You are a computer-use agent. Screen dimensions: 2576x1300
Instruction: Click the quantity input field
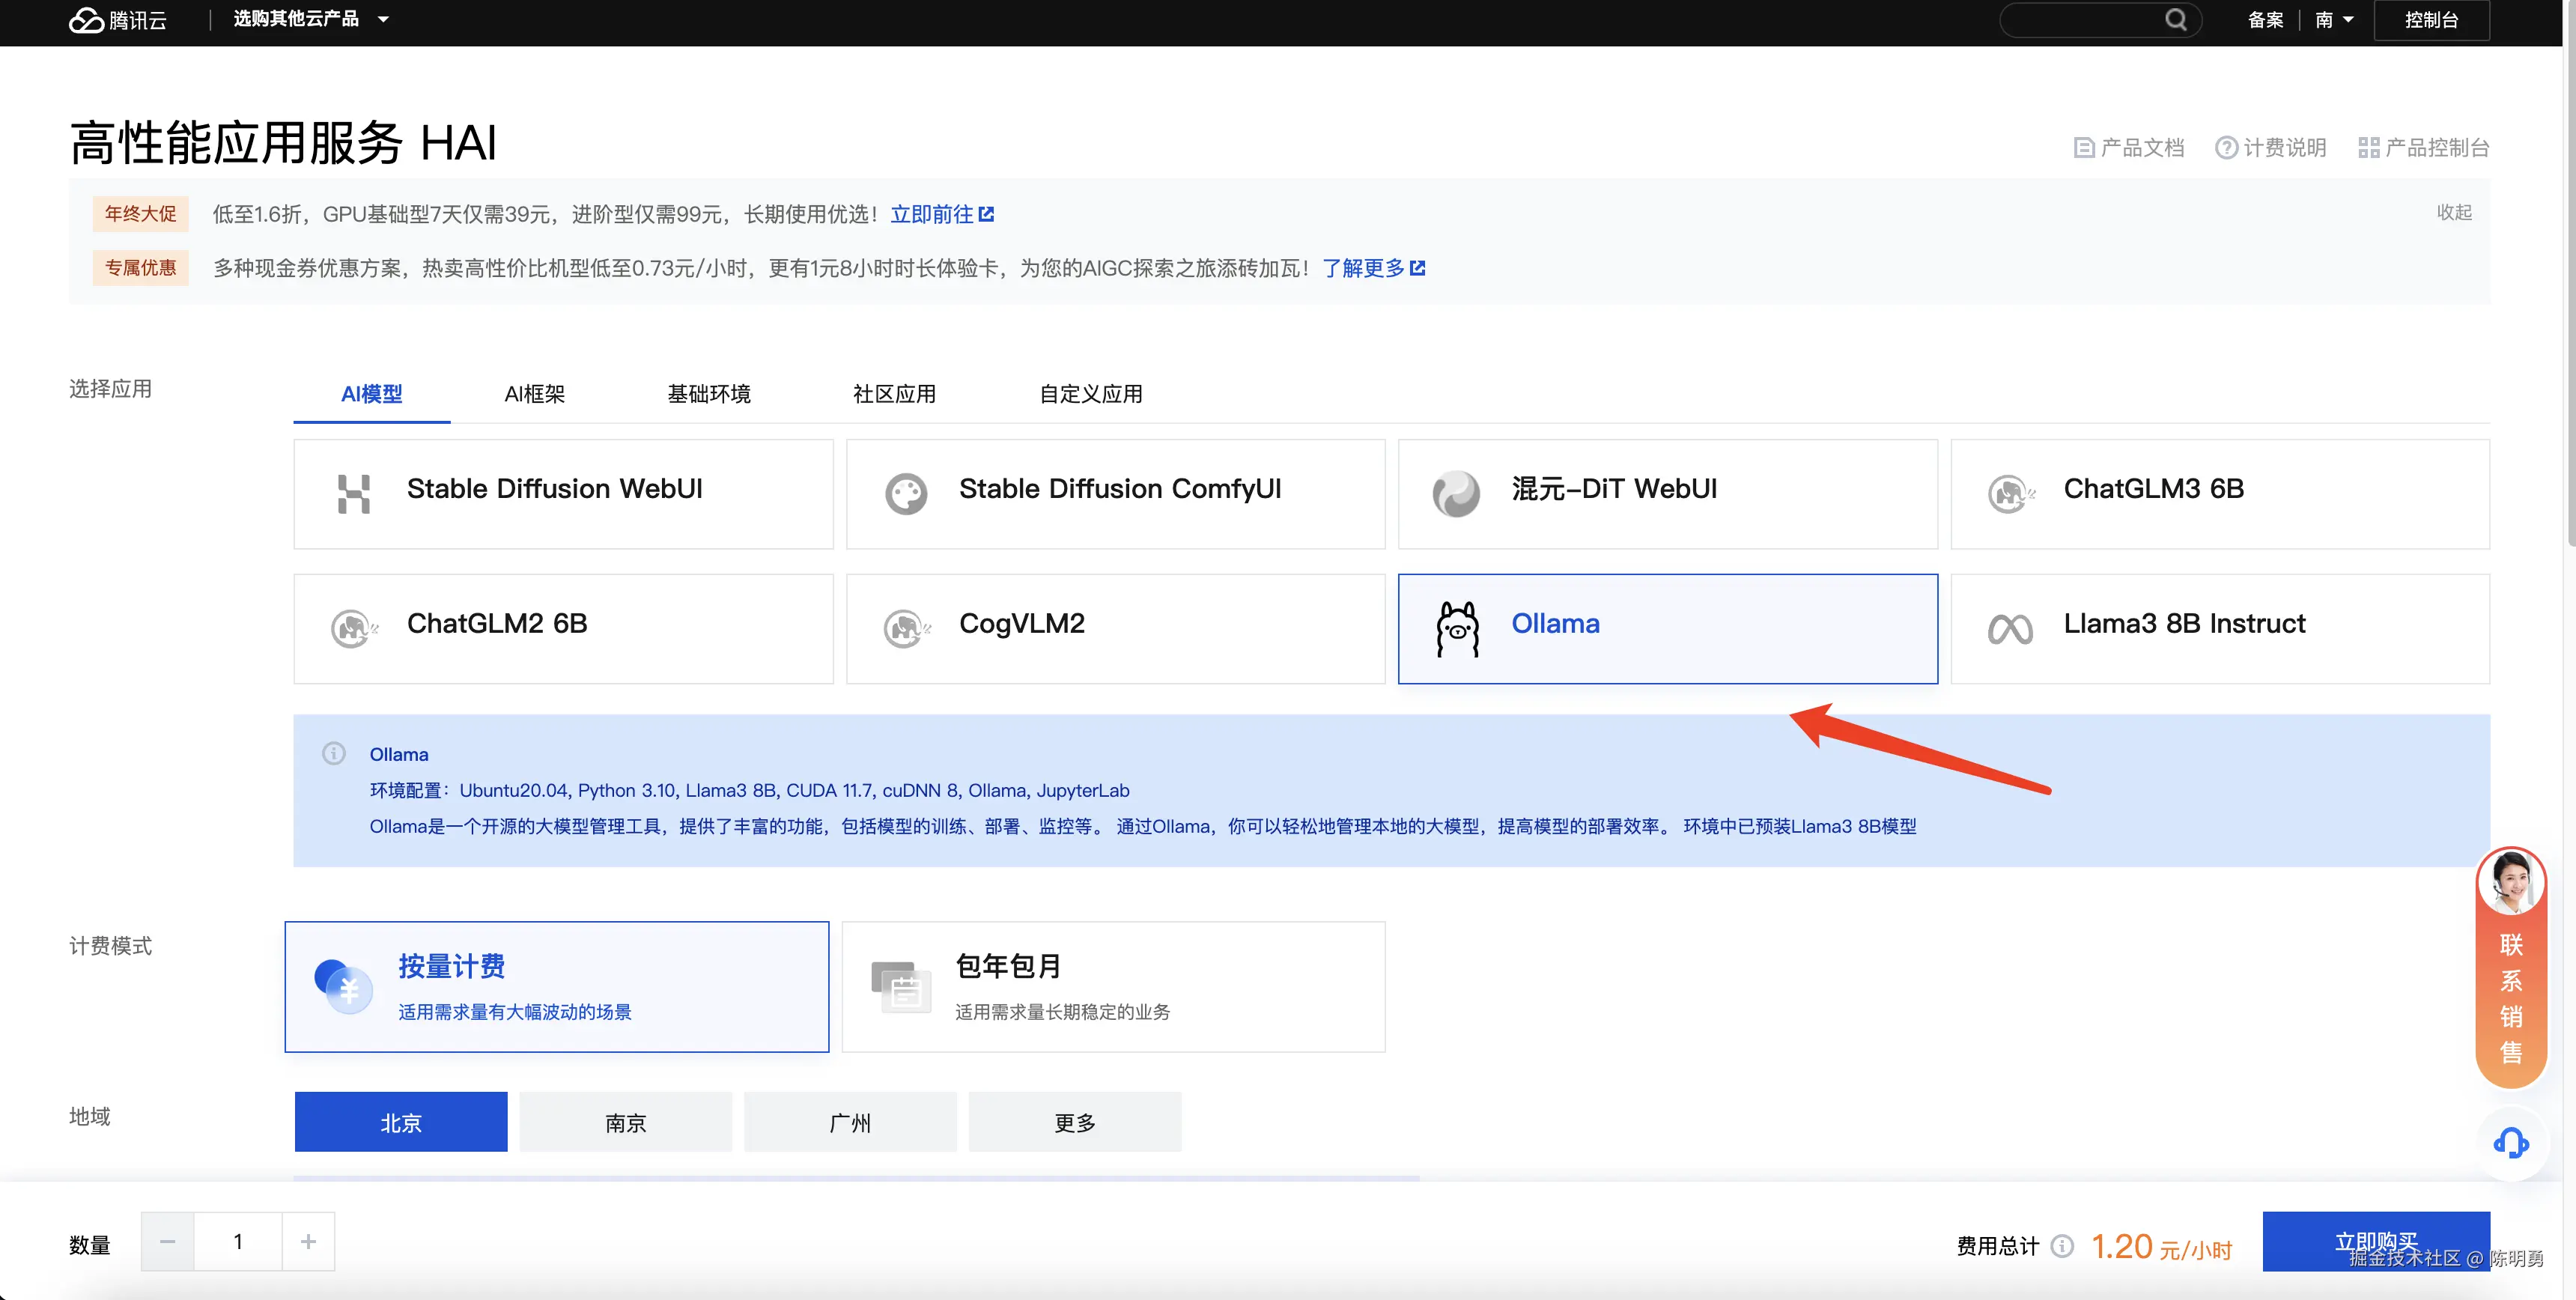coord(238,1241)
